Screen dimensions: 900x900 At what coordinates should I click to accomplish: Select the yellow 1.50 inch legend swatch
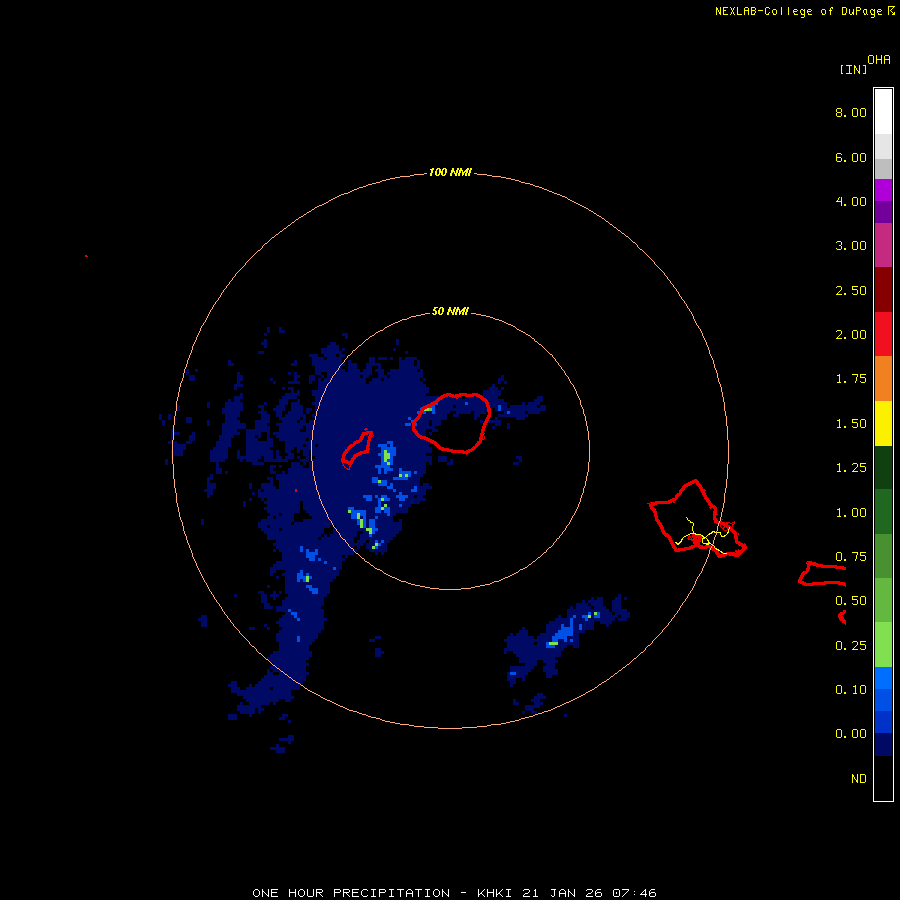(883, 424)
